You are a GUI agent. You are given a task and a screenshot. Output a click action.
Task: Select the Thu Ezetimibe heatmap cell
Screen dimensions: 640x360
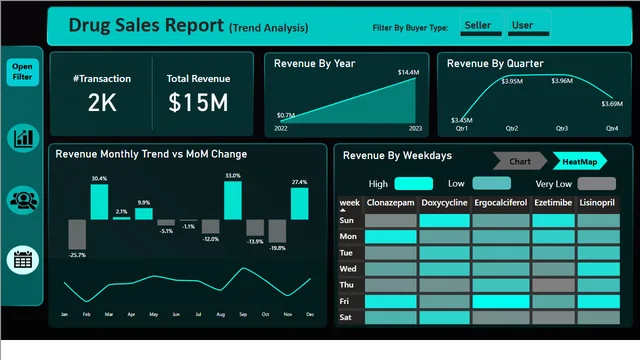pyautogui.click(x=553, y=285)
